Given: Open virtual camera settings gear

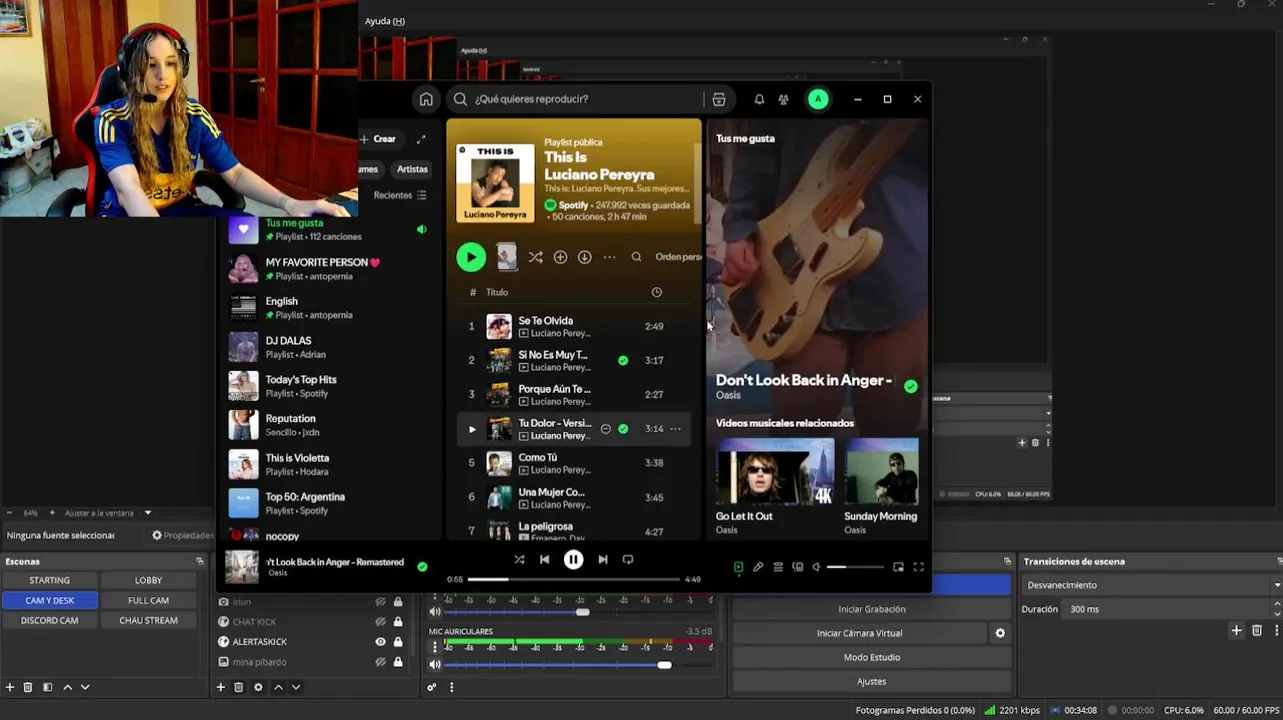Looking at the screenshot, I should (x=1000, y=633).
